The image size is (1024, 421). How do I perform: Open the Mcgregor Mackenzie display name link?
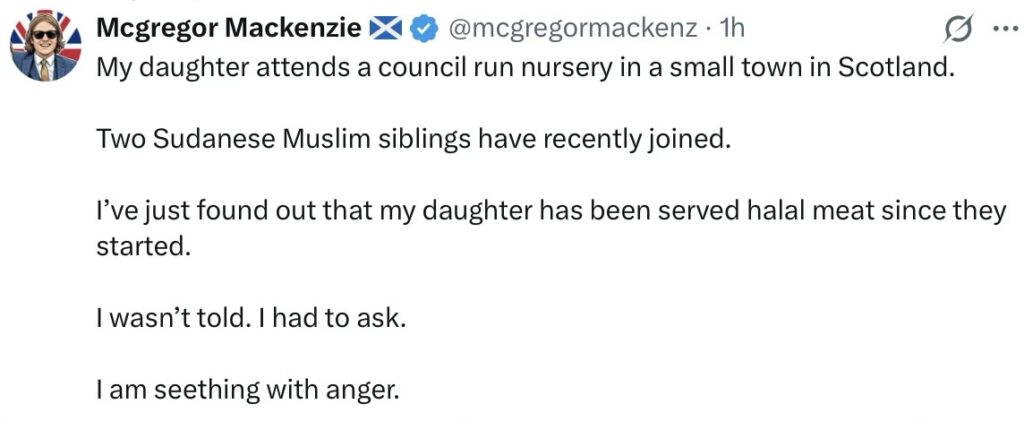coord(229,30)
